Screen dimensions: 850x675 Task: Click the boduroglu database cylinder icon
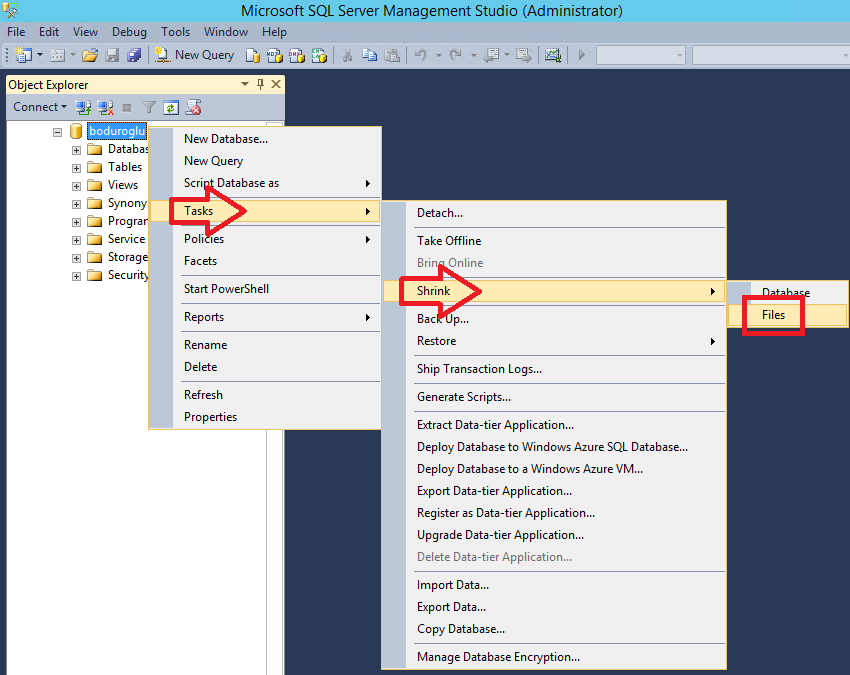coord(76,131)
